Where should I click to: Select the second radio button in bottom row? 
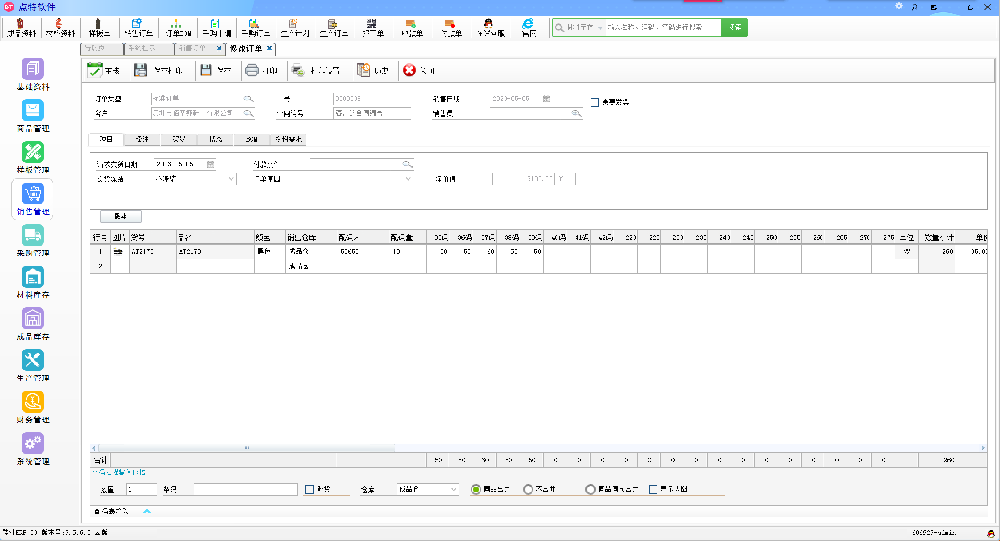click(x=528, y=489)
